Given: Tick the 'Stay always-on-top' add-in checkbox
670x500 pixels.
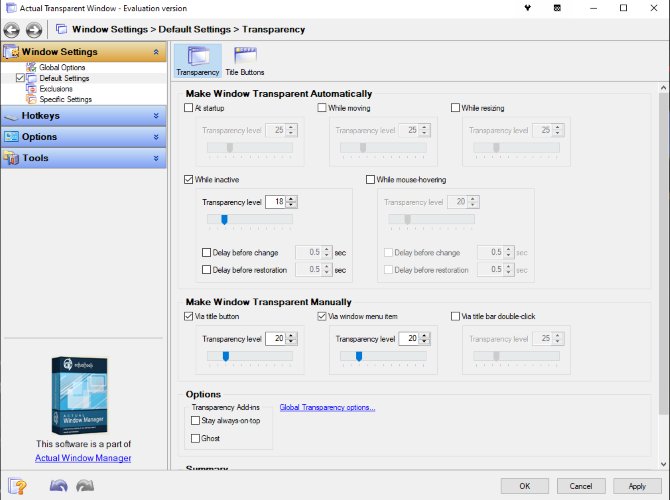Looking at the screenshot, I should coord(195,421).
